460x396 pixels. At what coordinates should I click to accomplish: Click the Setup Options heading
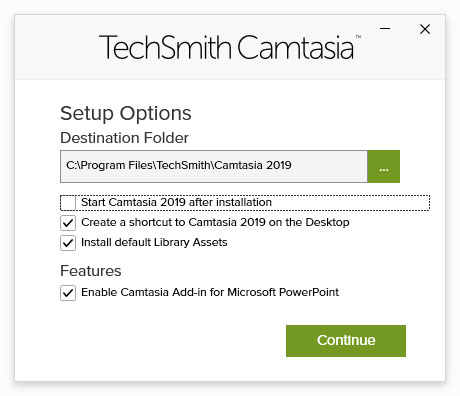pyautogui.click(x=126, y=114)
